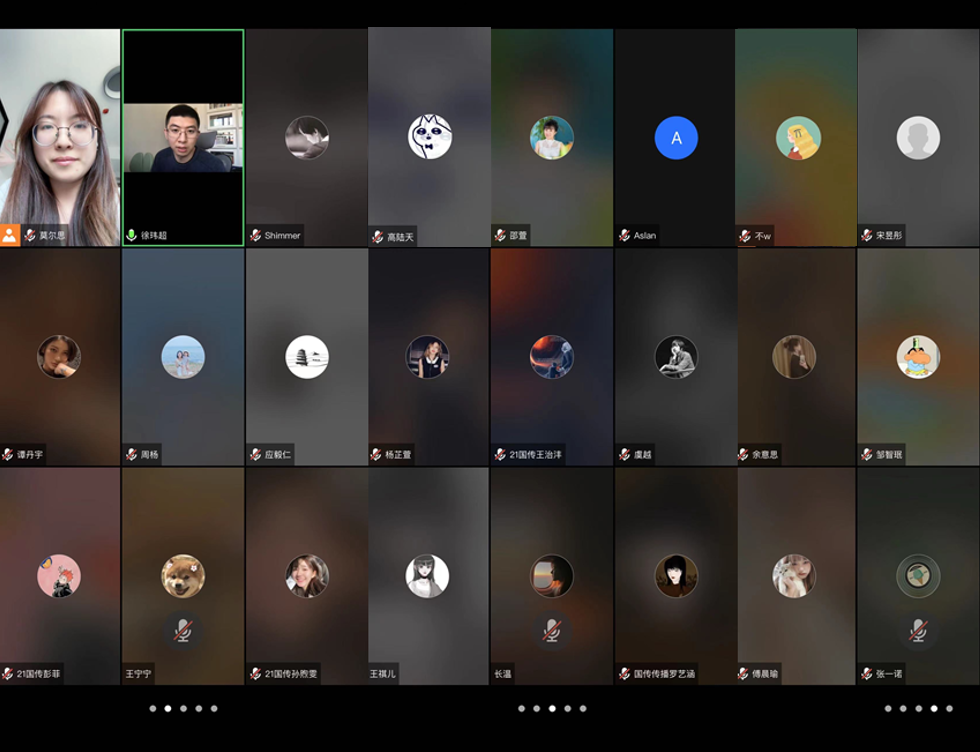Click the first dot in the leftmost page indicator
The height and width of the screenshot is (752, 980).
point(152,708)
